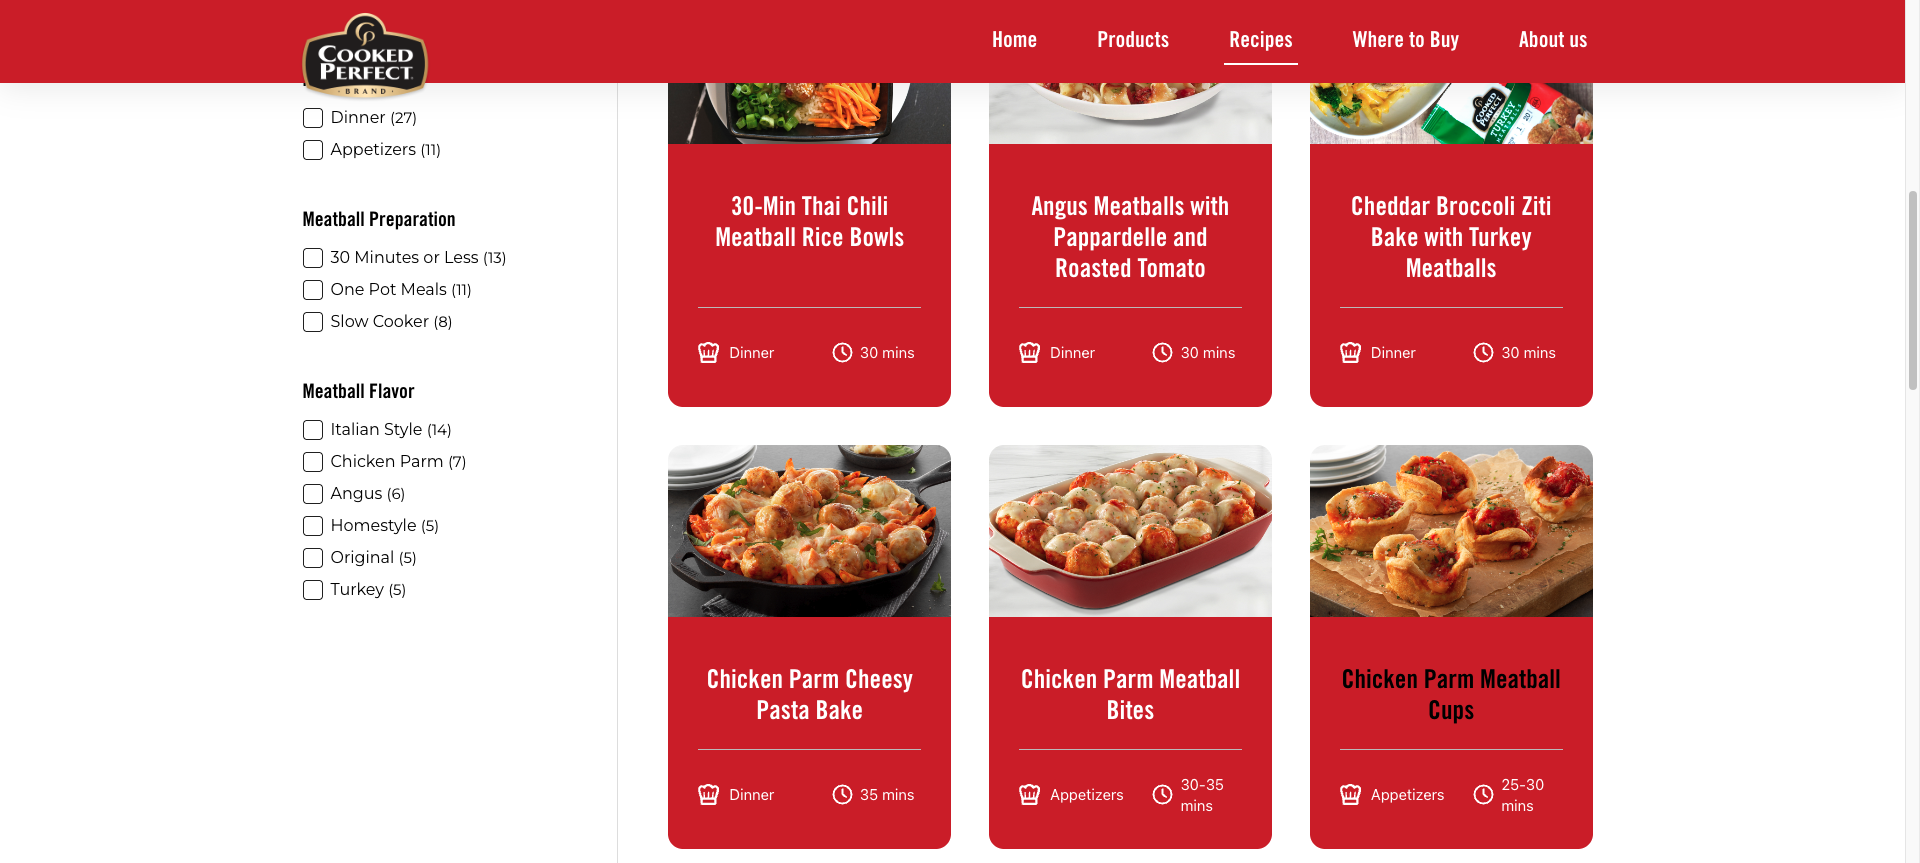The height and width of the screenshot is (863, 1920).
Task: Open Angus Meatballs with Pappardelle recipe link
Action: point(1130,237)
